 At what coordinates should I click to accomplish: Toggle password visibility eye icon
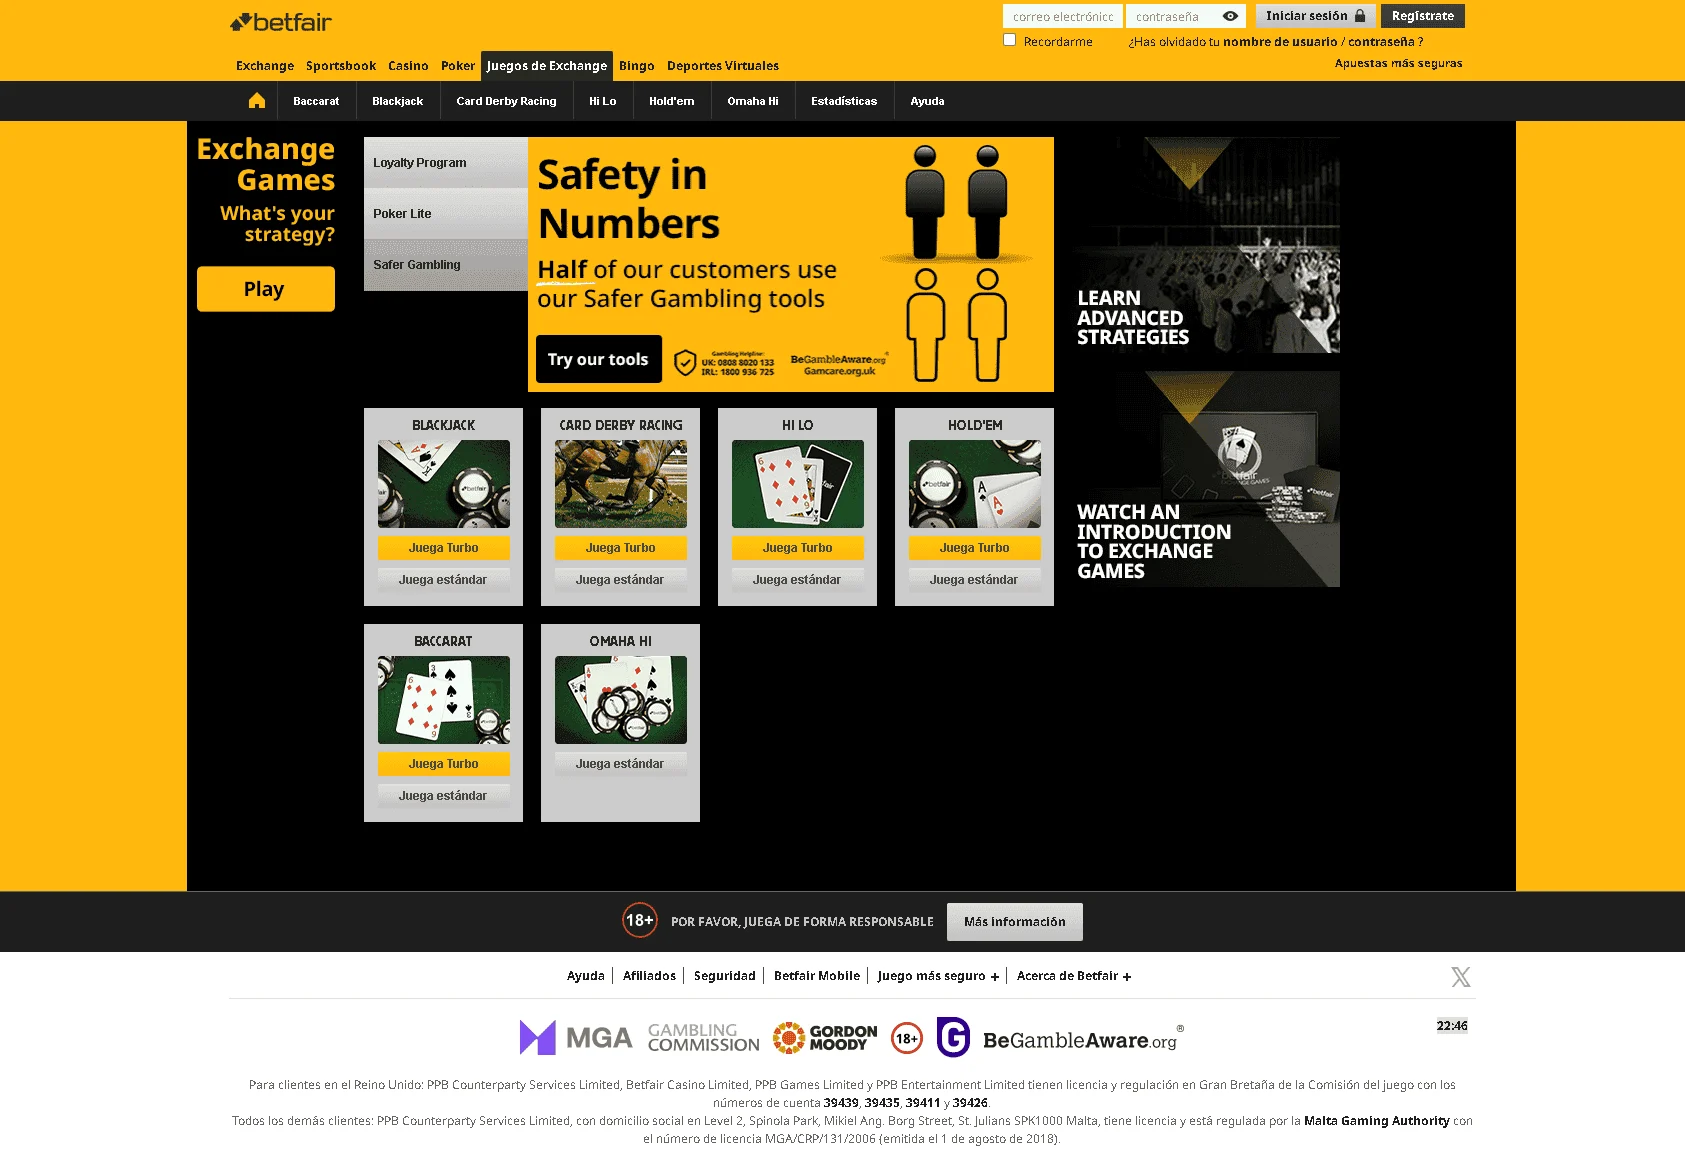(x=1230, y=16)
